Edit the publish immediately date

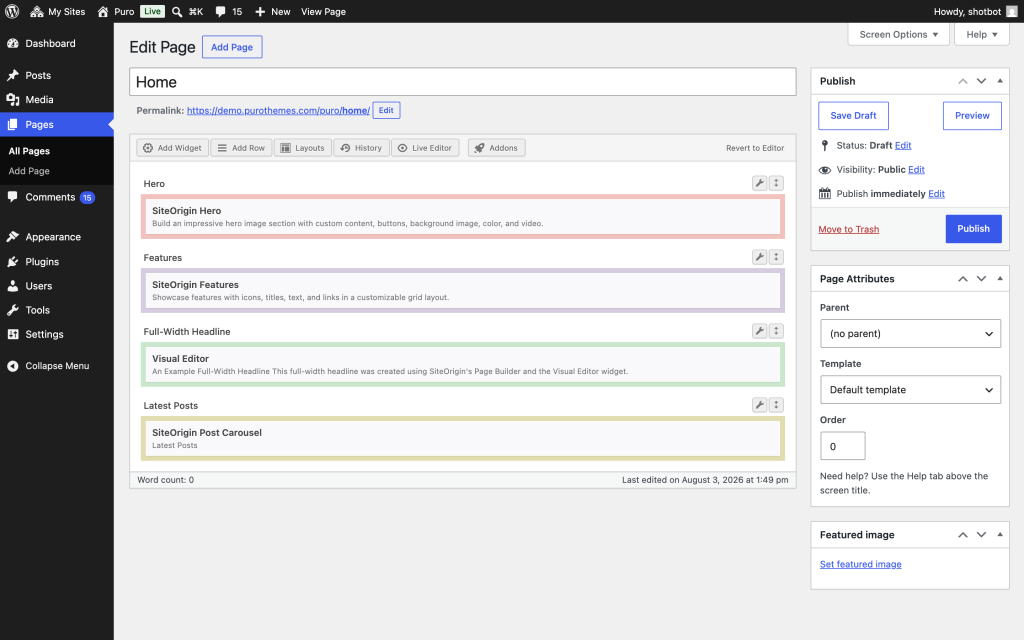coord(936,194)
